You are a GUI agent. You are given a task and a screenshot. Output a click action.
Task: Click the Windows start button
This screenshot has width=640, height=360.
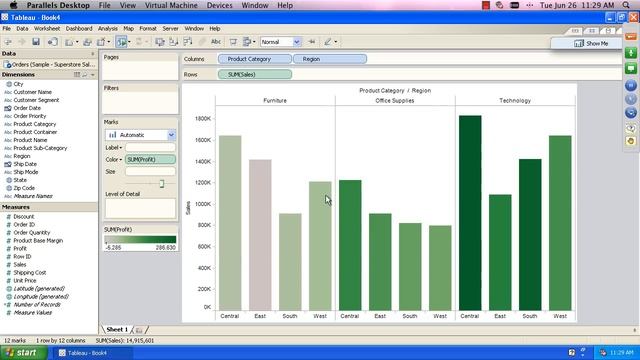pos(23,353)
